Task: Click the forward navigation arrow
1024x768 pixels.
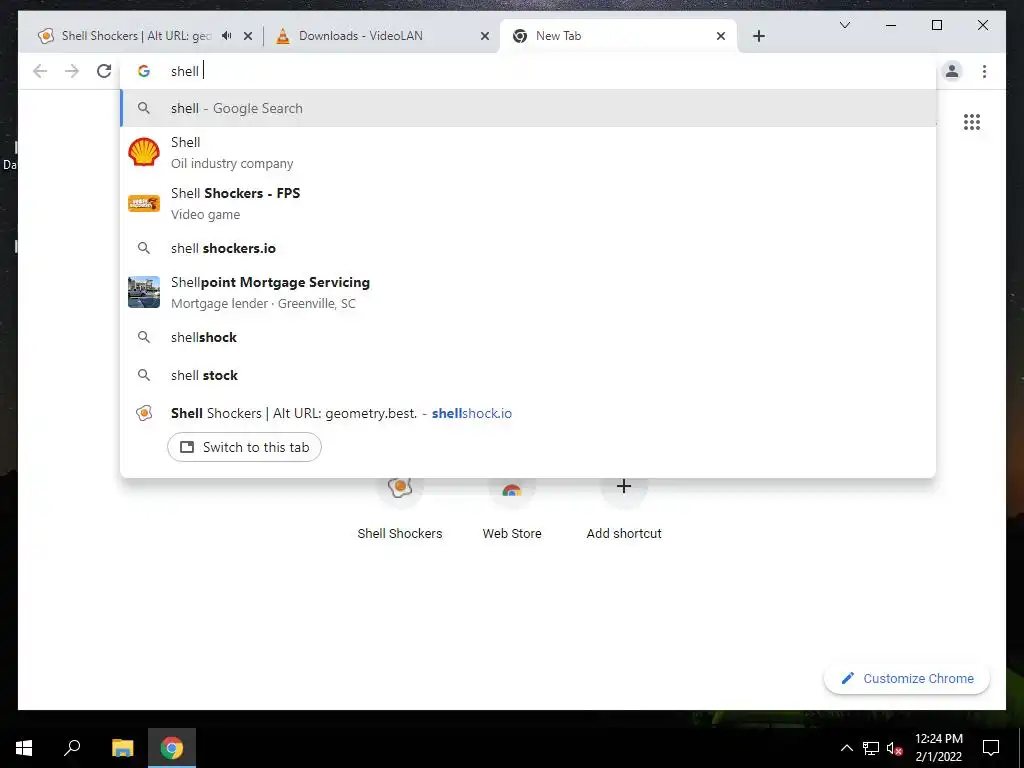Action: coord(72,71)
